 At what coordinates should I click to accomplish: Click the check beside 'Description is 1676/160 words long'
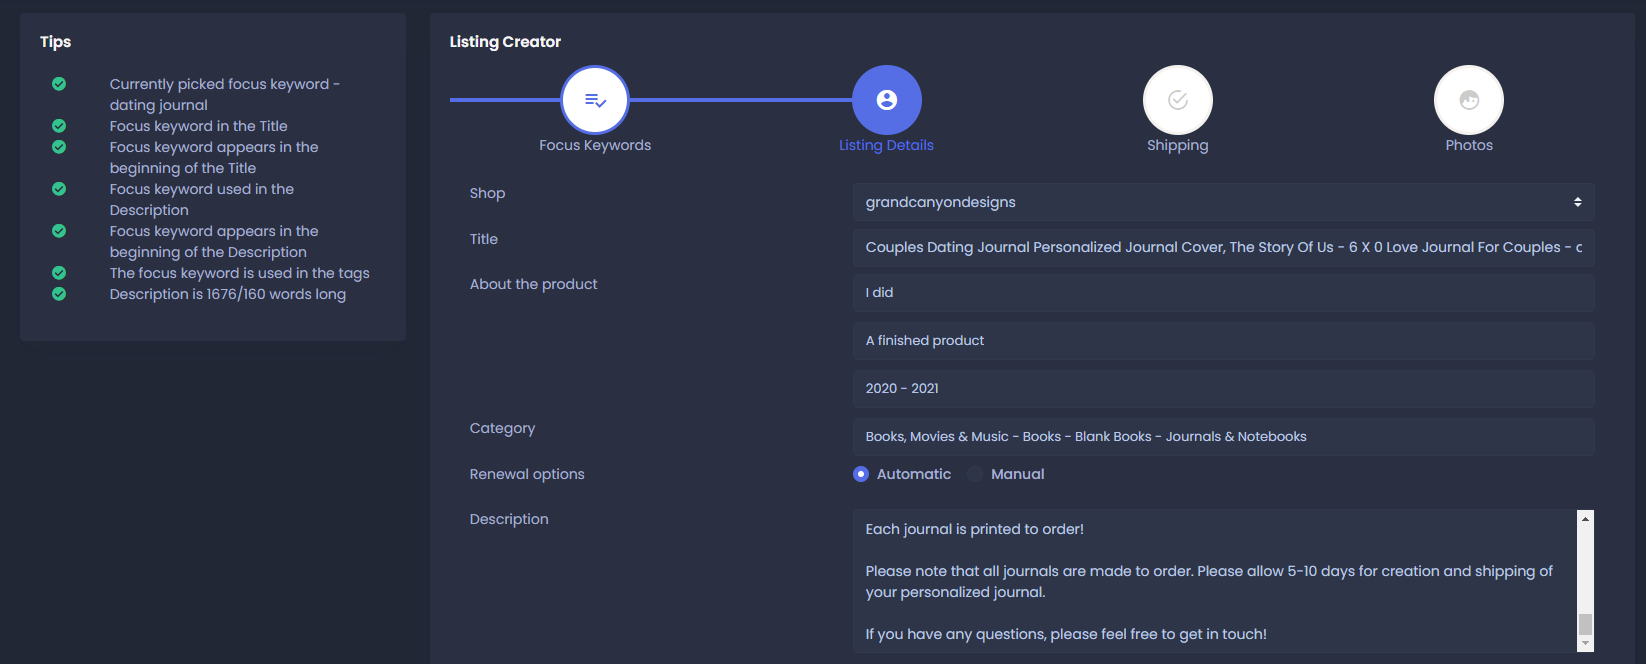click(59, 294)
